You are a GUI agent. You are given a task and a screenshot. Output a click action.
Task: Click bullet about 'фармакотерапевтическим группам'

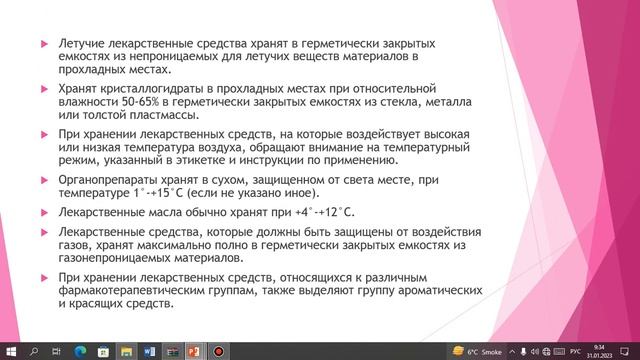tap(270, 290)
